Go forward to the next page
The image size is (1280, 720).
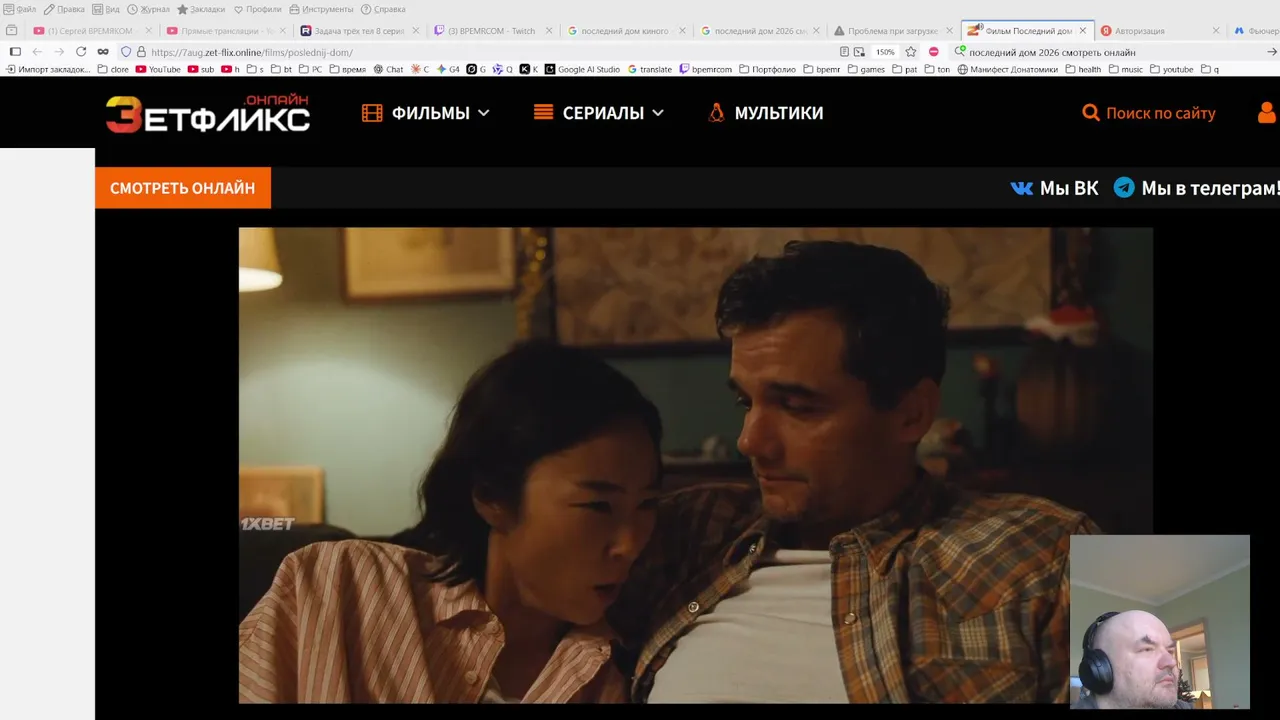(x=59, y=52)
